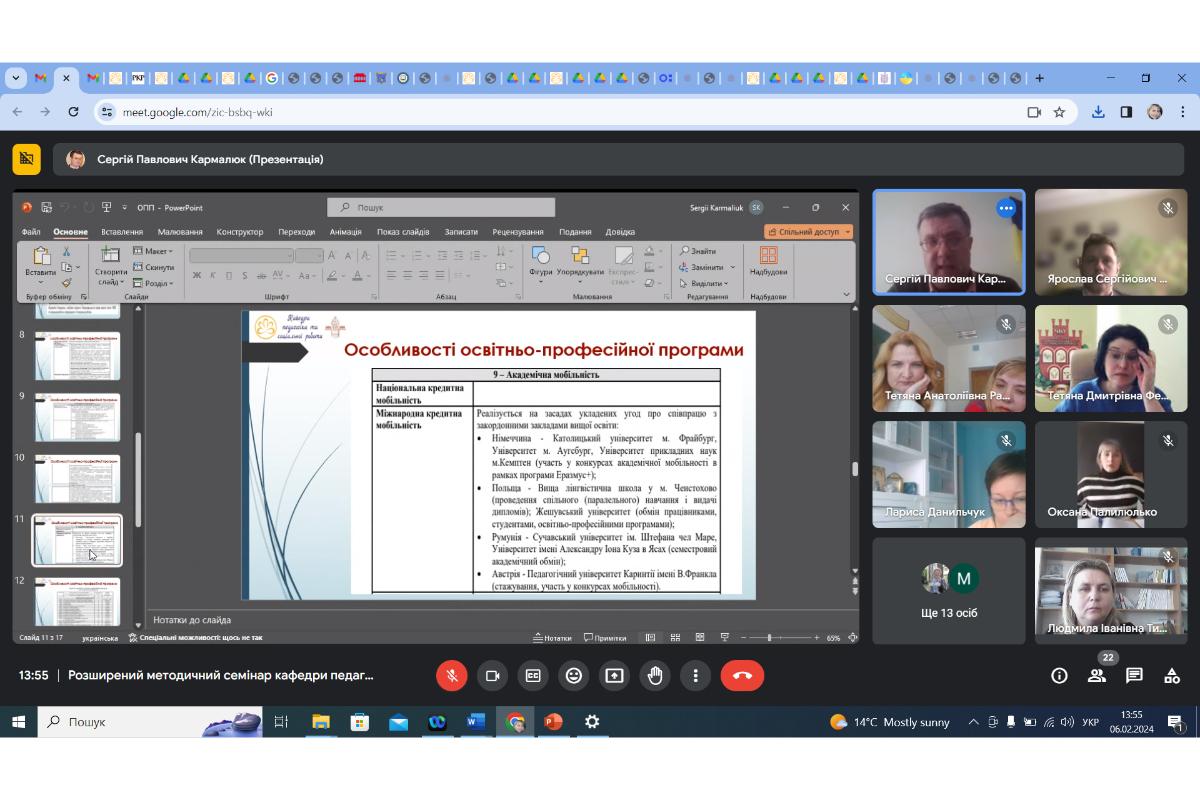The image size is (1200, 800).
Task: Click the 'Ще 13 осіб' participants tile
Action: point(949,590)
